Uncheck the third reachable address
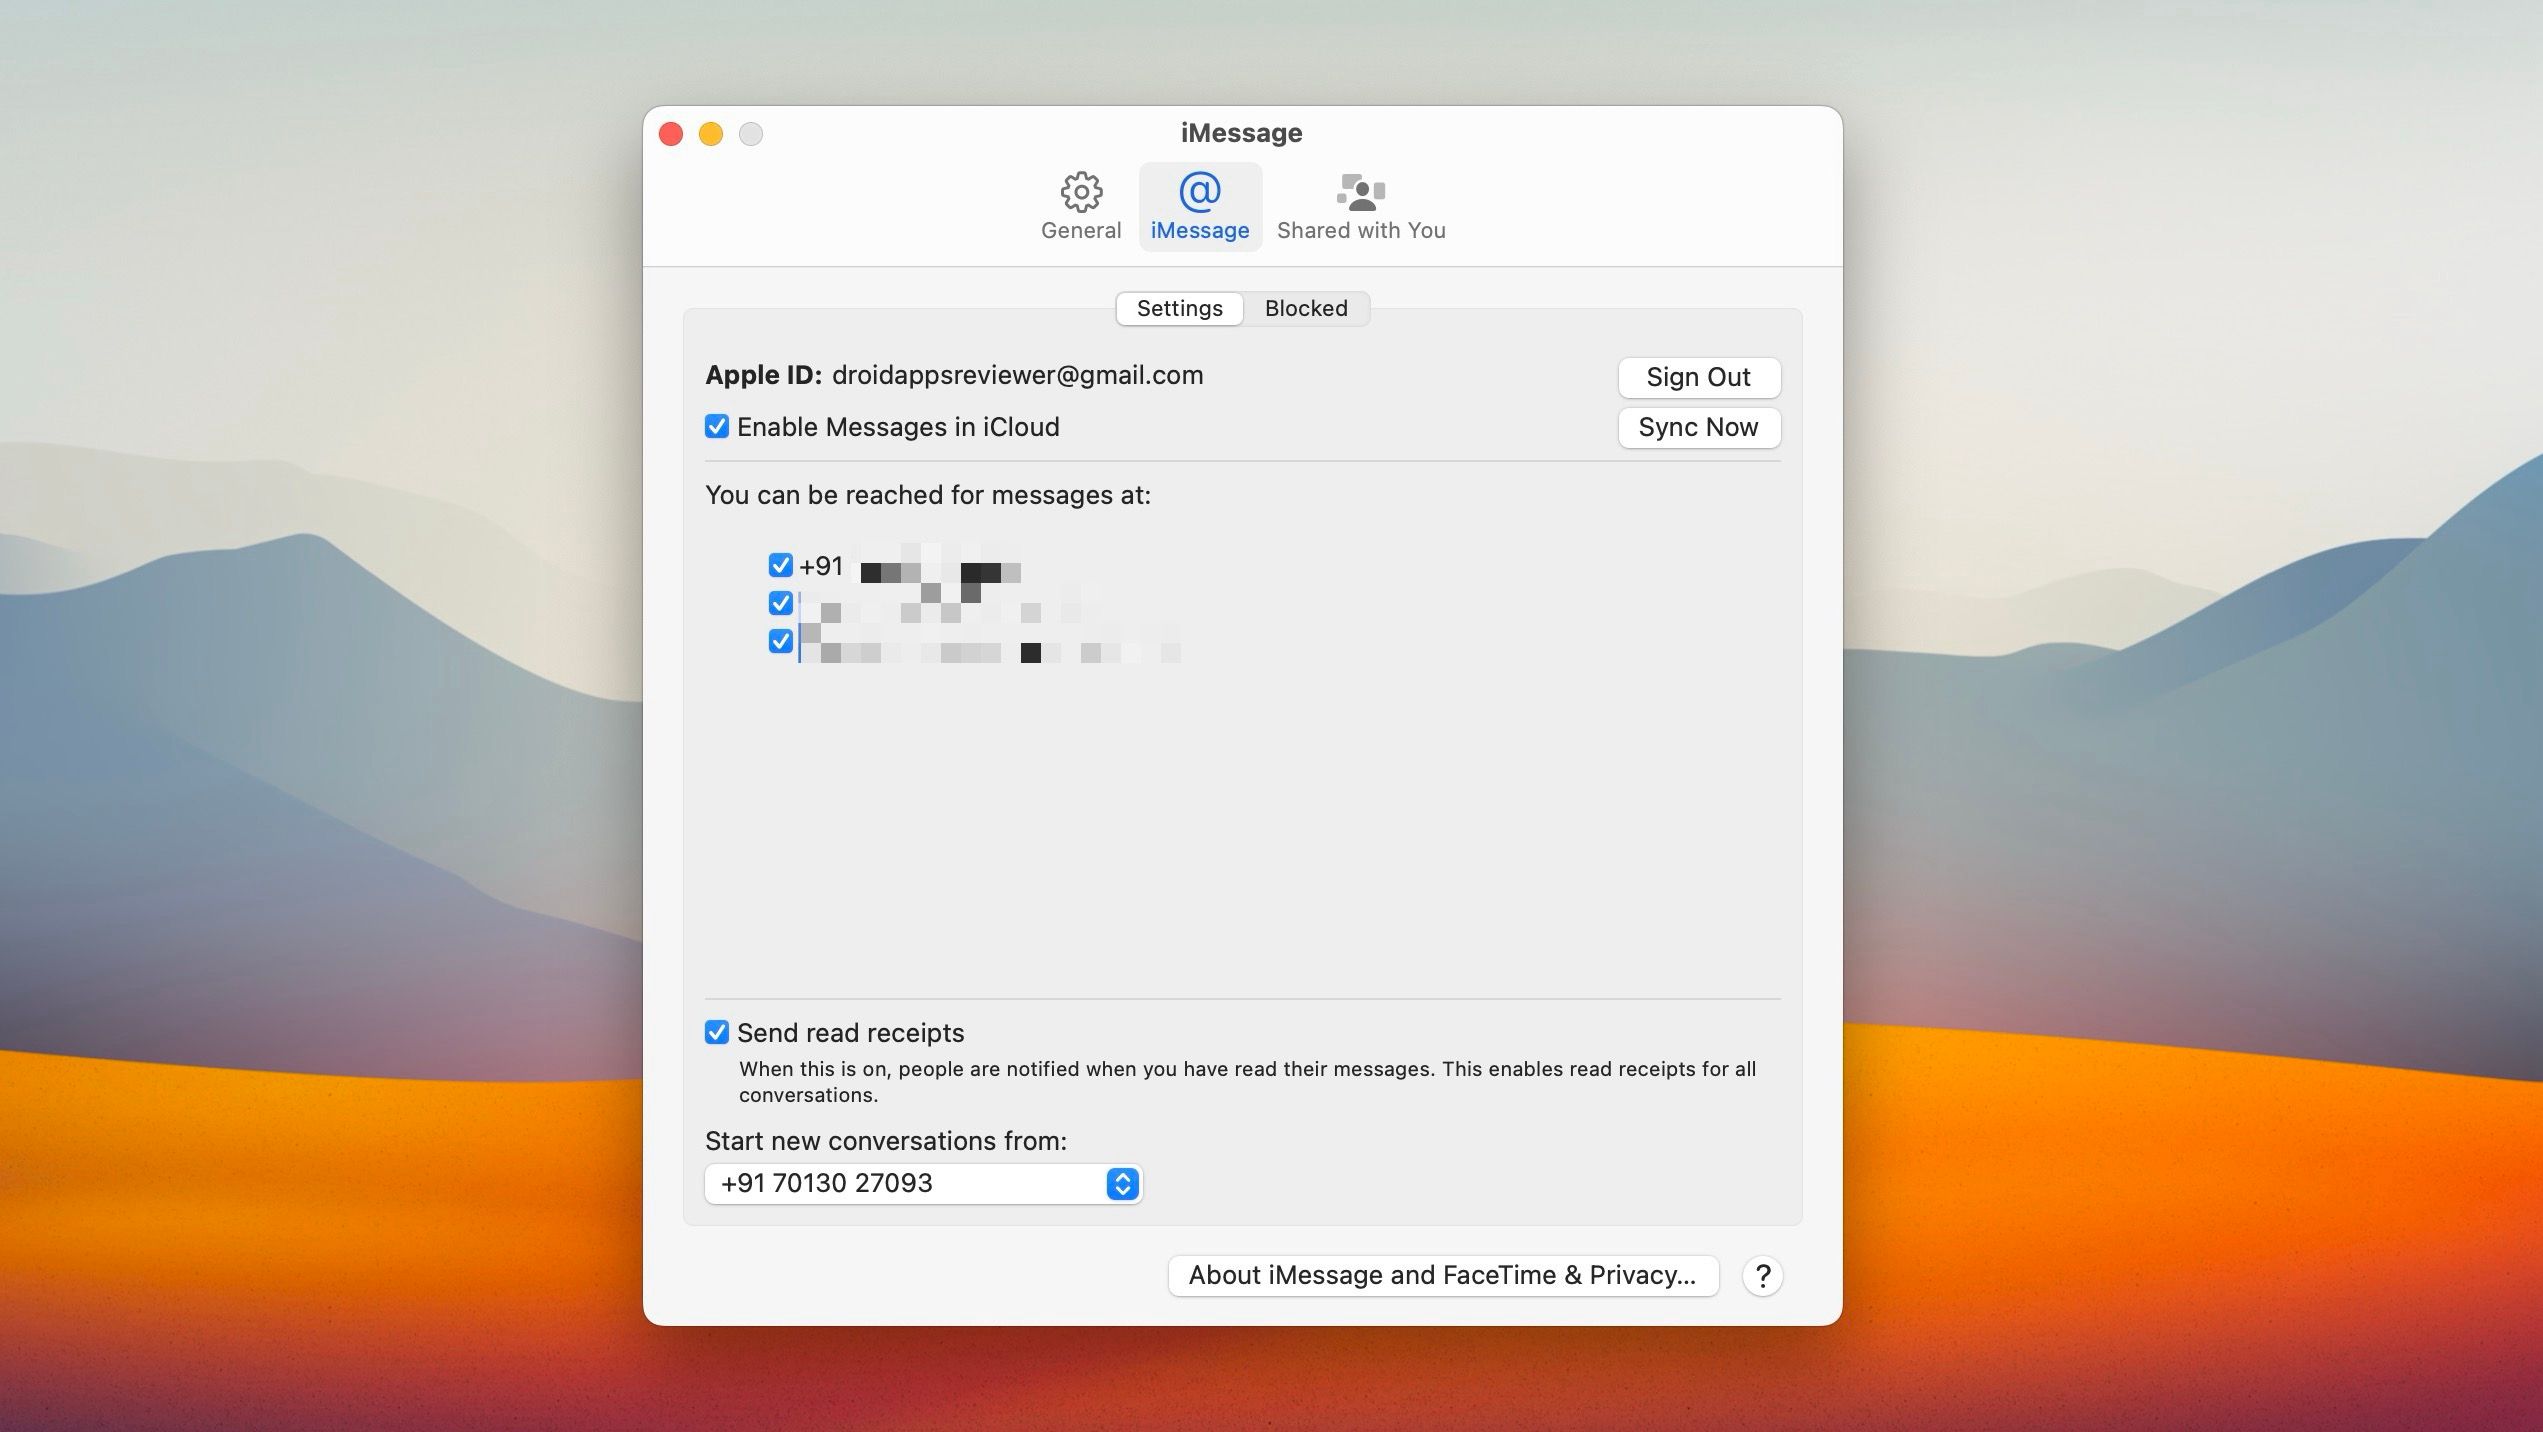This screenshot has width=2543, height=1432. 781,641
